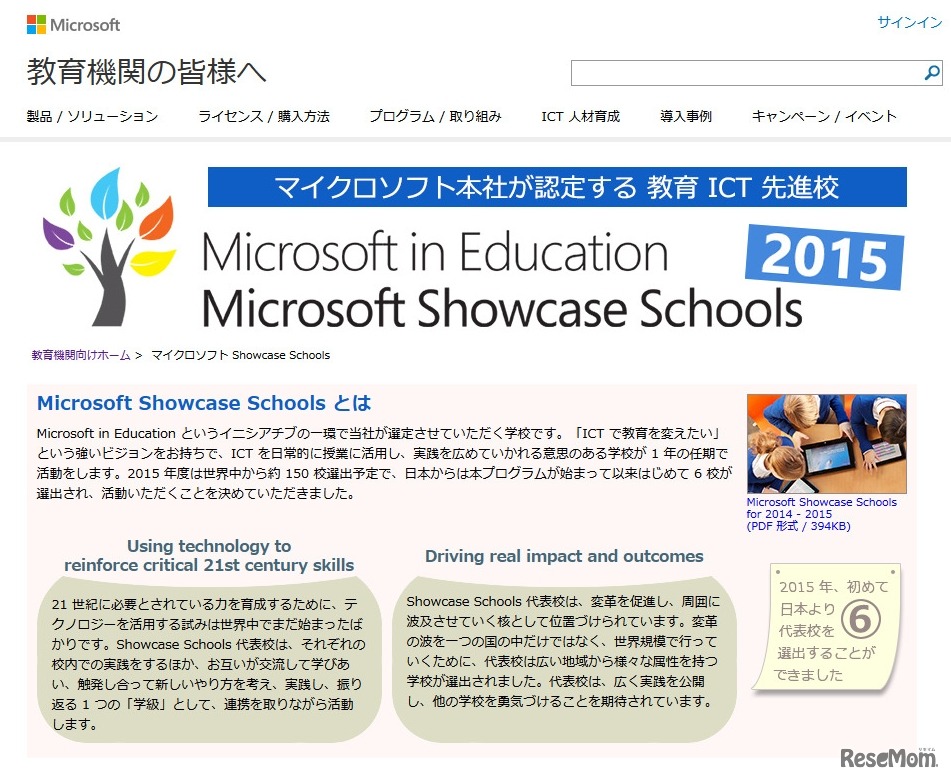The height and width of the screenshot is (781, 951).
Task: Click the Microsoft logo
Action: (x=73, y=25)
